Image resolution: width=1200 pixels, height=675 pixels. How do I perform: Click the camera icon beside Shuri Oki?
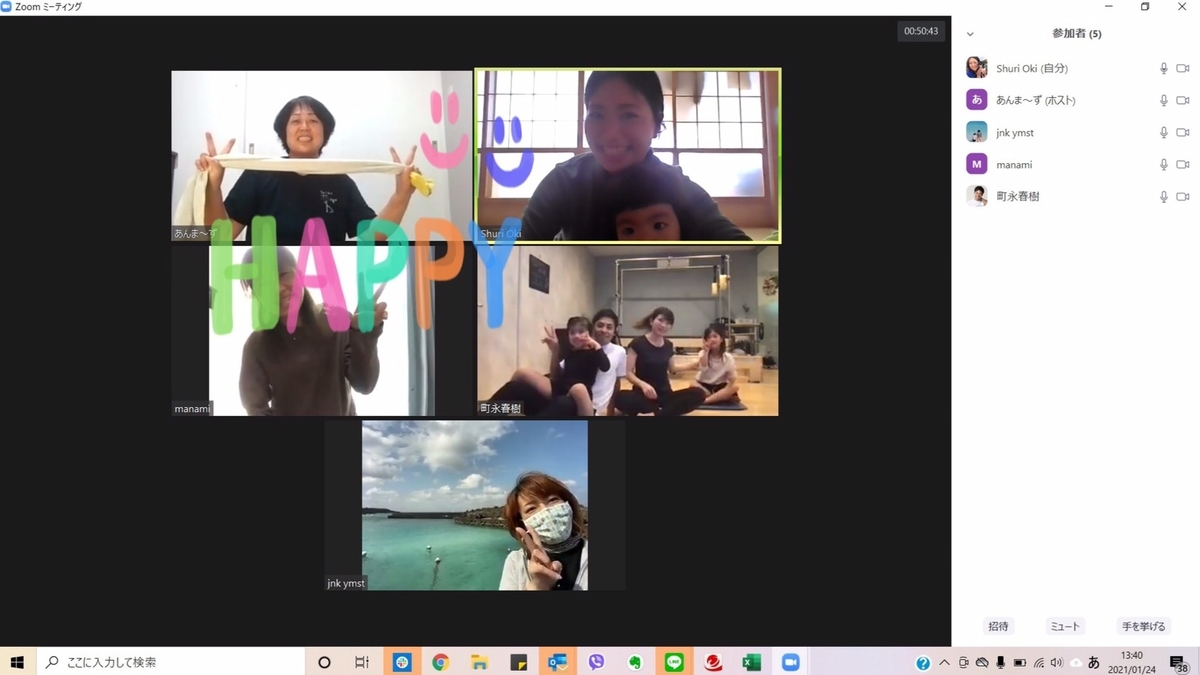pos(1183,69)
